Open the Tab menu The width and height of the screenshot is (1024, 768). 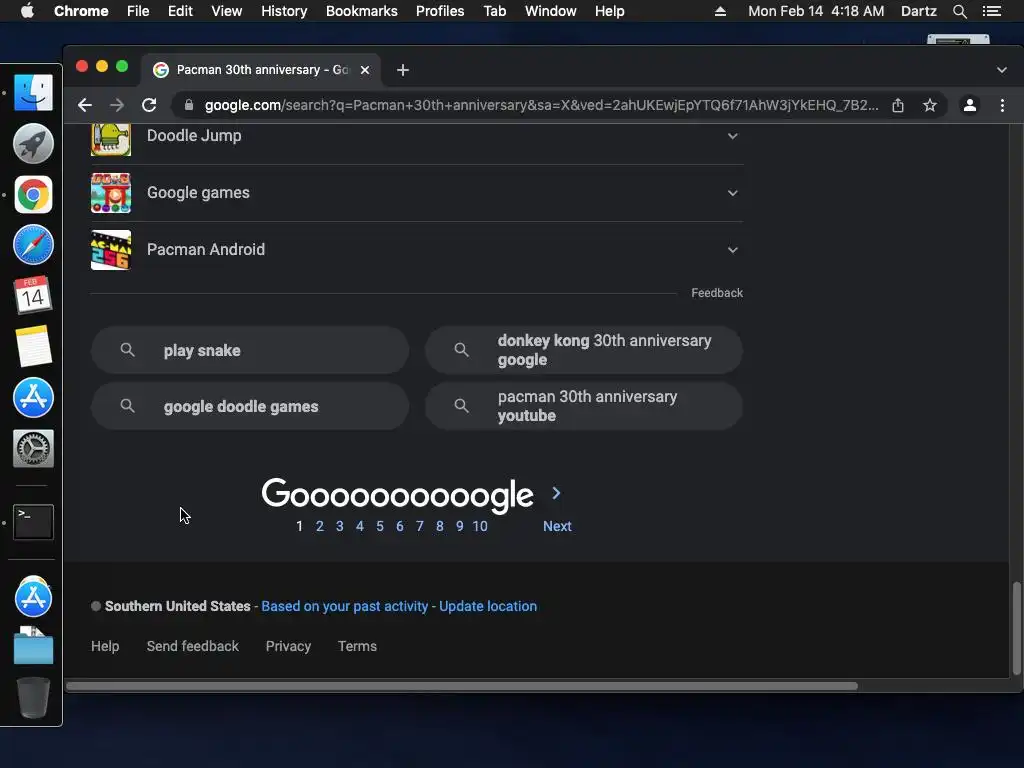click(495, 11)
